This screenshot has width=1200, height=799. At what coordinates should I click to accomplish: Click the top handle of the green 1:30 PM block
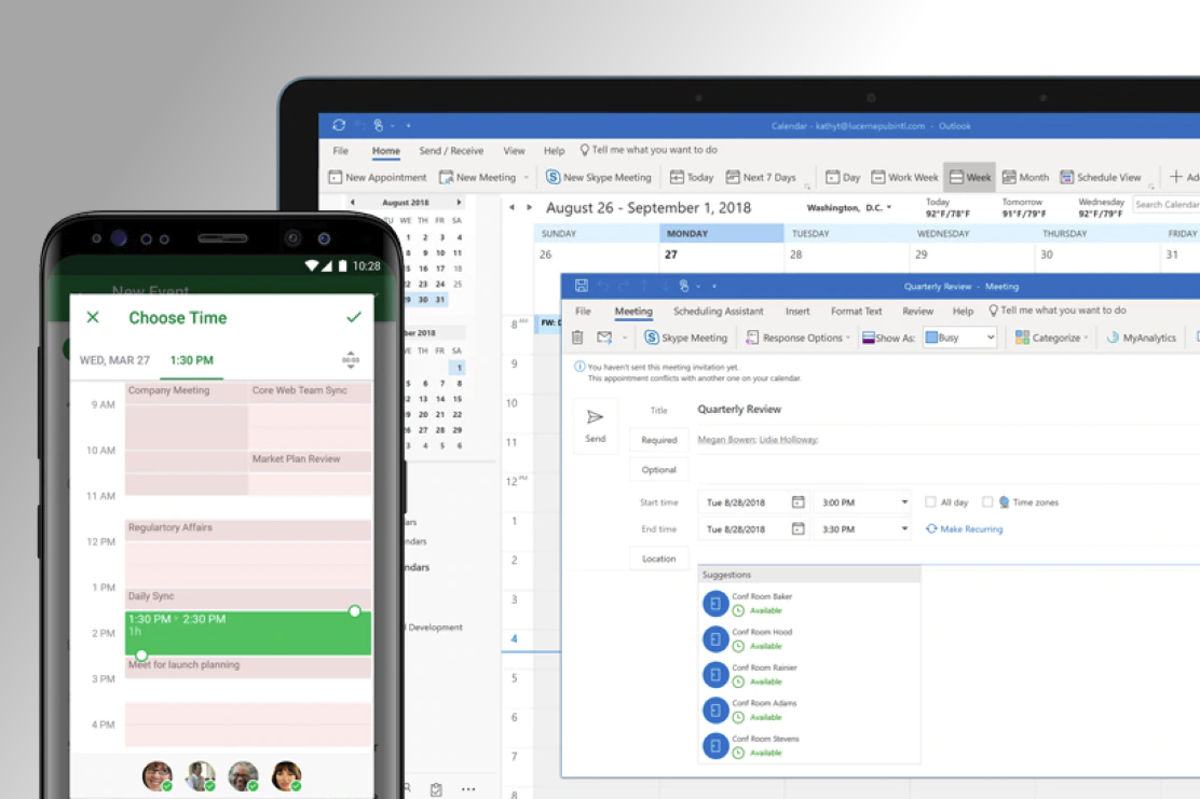point(354,611)
